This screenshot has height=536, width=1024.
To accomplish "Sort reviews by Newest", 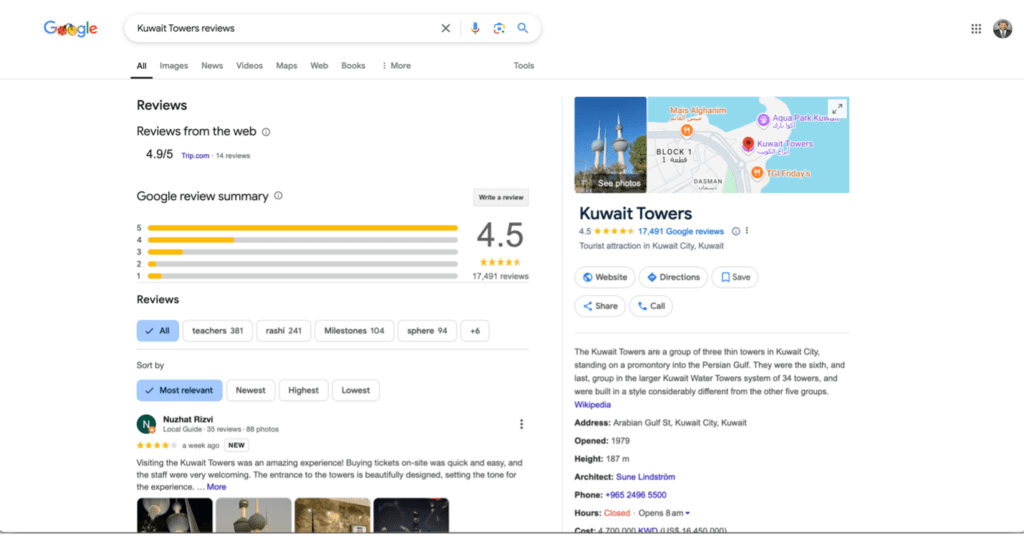I will 251,390.
